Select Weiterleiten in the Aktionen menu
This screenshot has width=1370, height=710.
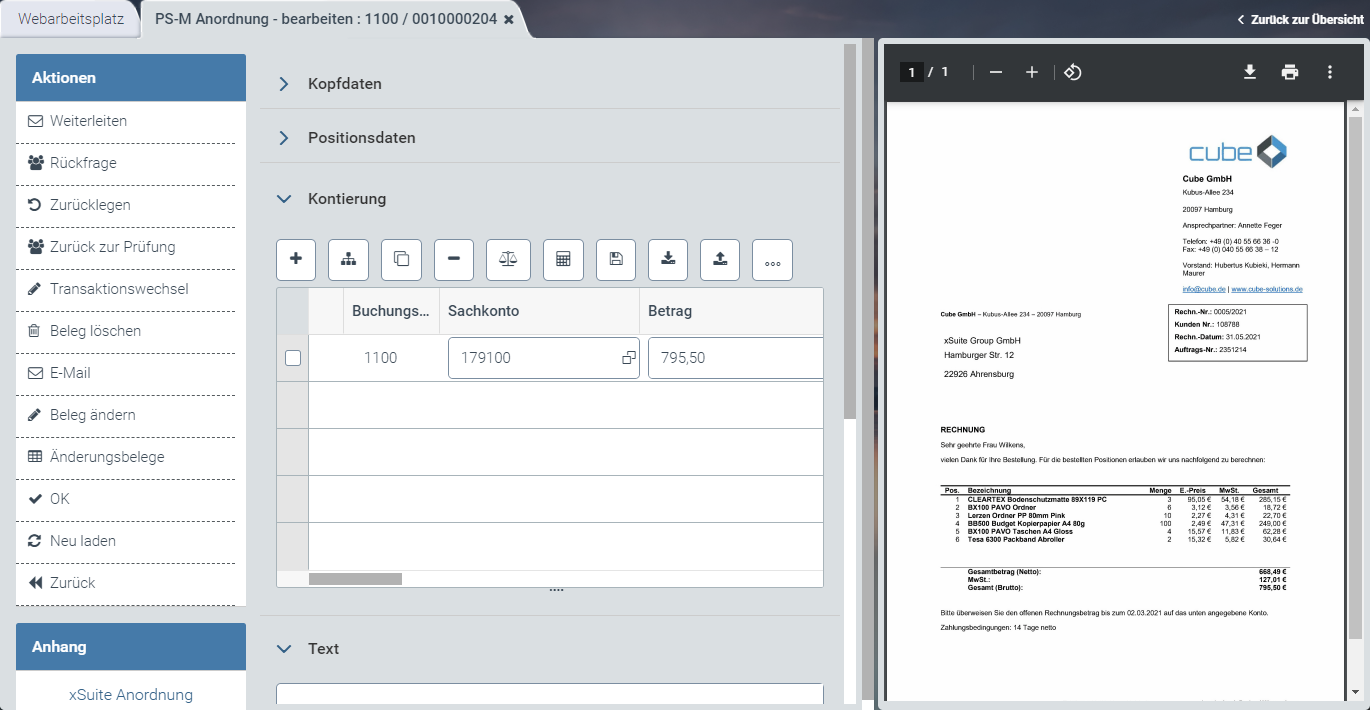click(88, 121)
